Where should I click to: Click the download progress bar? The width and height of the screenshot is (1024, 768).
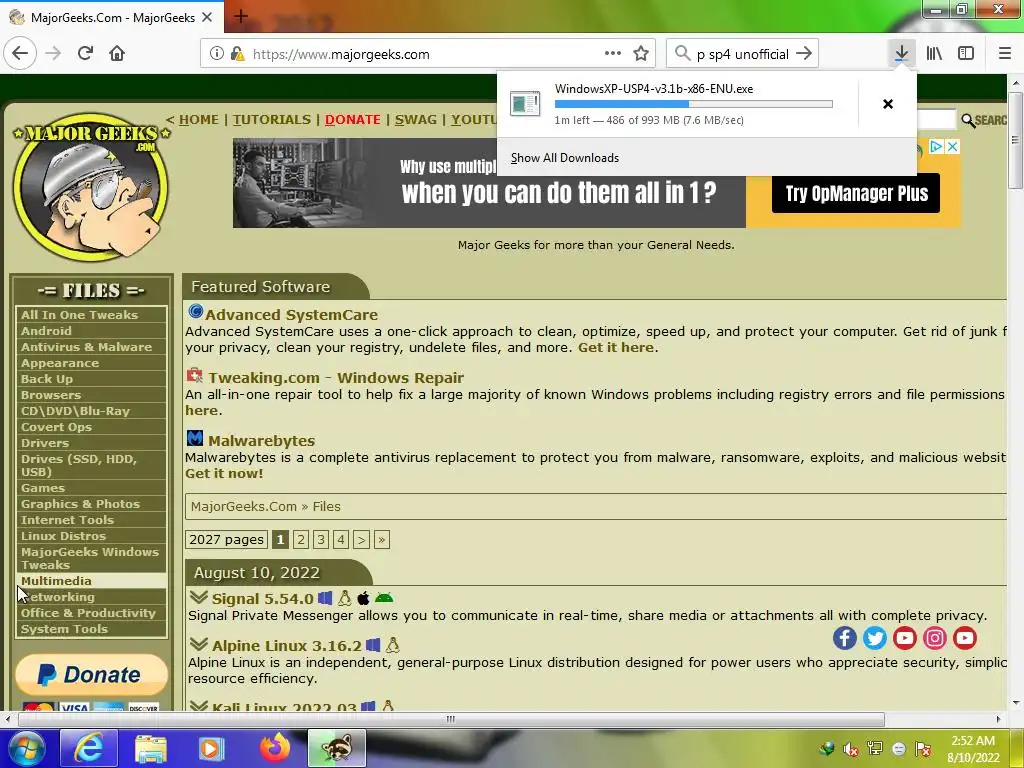click(694, 104)
